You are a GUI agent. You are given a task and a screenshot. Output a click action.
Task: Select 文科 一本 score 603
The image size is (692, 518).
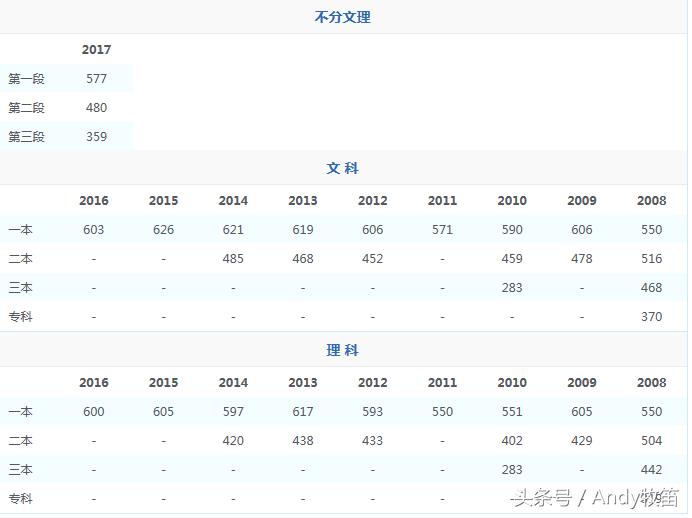pos(94,230)
